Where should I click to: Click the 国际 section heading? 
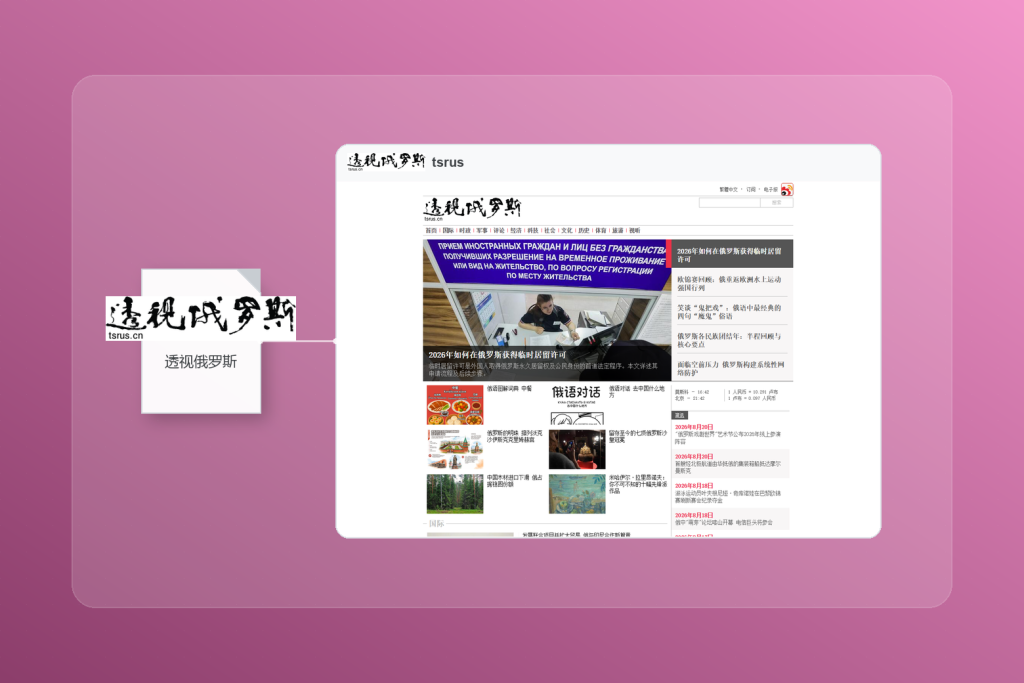coord(436,524)
